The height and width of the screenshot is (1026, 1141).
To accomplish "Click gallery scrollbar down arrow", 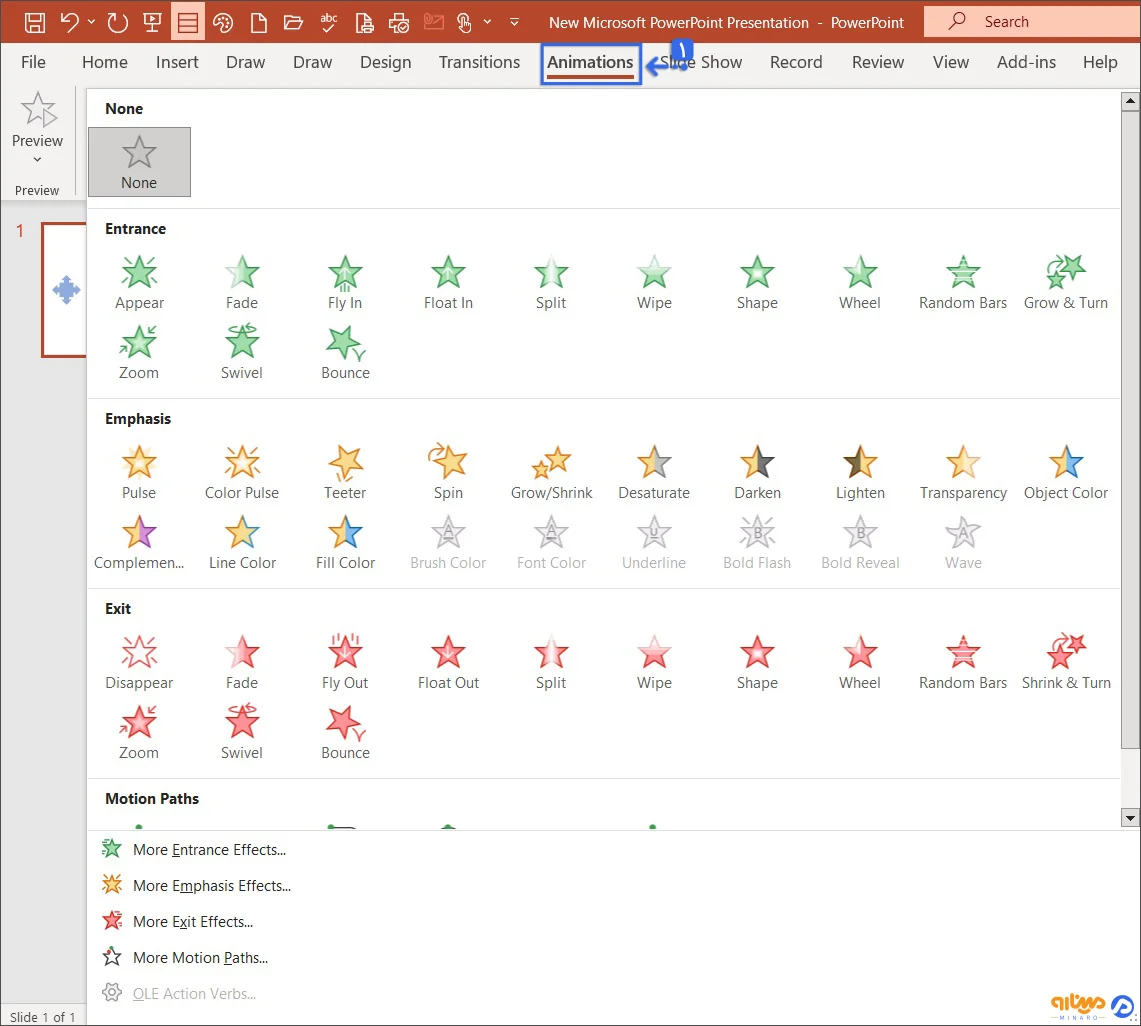I will tap(1129, 818).
